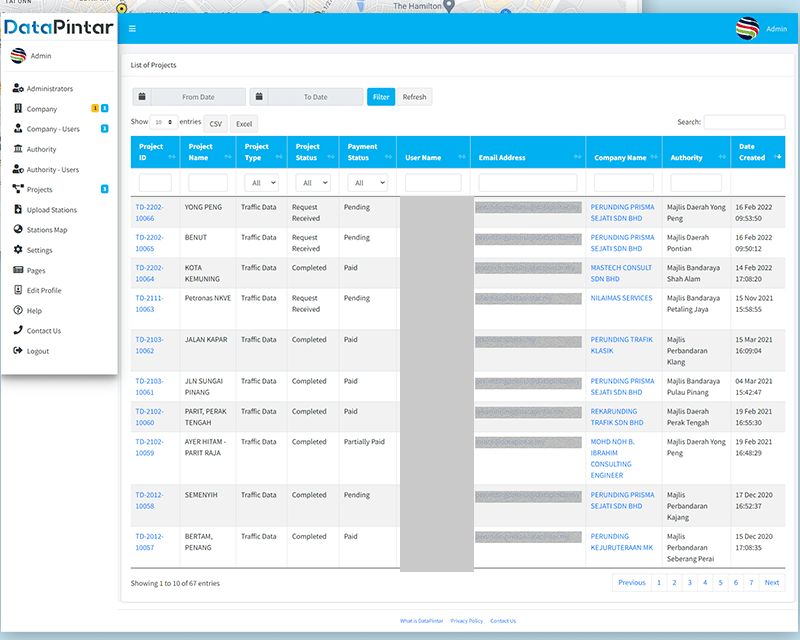Image resolution: width=800 pixels, height=640 pixels.
Task: Sort by Project ID column arrows
Action: coord(171,157)
